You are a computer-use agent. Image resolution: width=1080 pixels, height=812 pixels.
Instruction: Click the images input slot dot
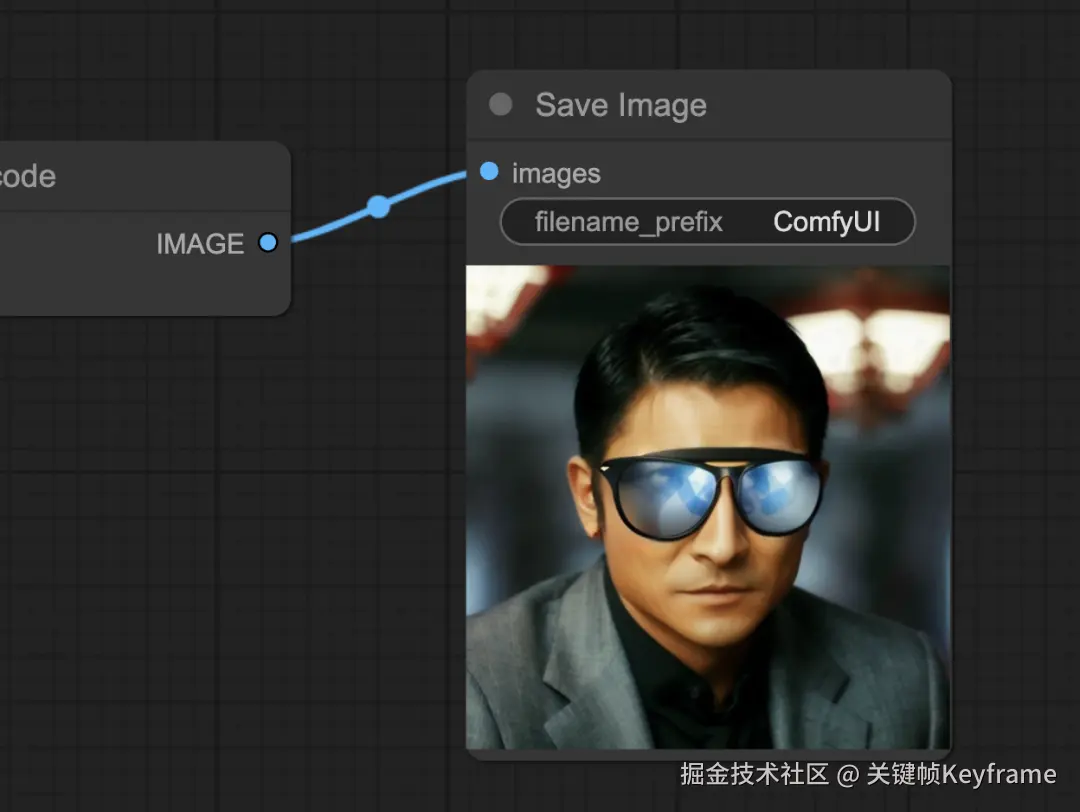(489, 172)
